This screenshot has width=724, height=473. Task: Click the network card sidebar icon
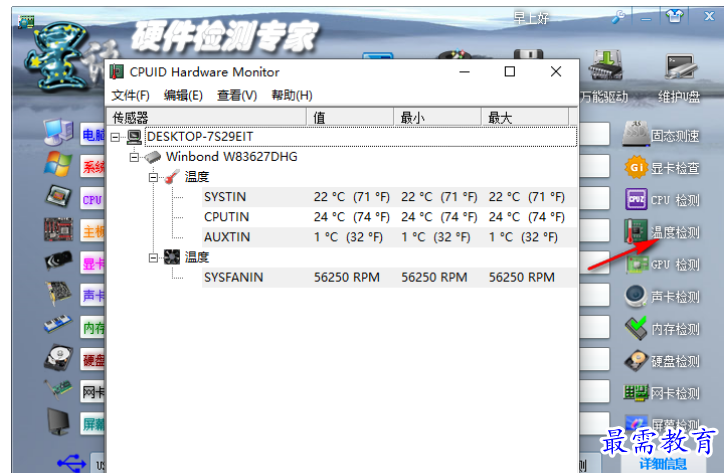(58, 390)
